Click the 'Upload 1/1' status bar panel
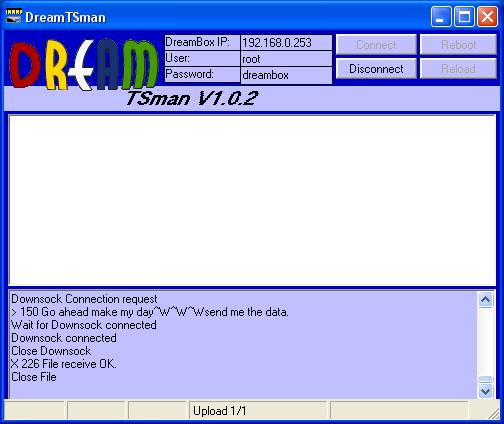The image size is (504, 424). pyautogui.click(x=258, y=411)
